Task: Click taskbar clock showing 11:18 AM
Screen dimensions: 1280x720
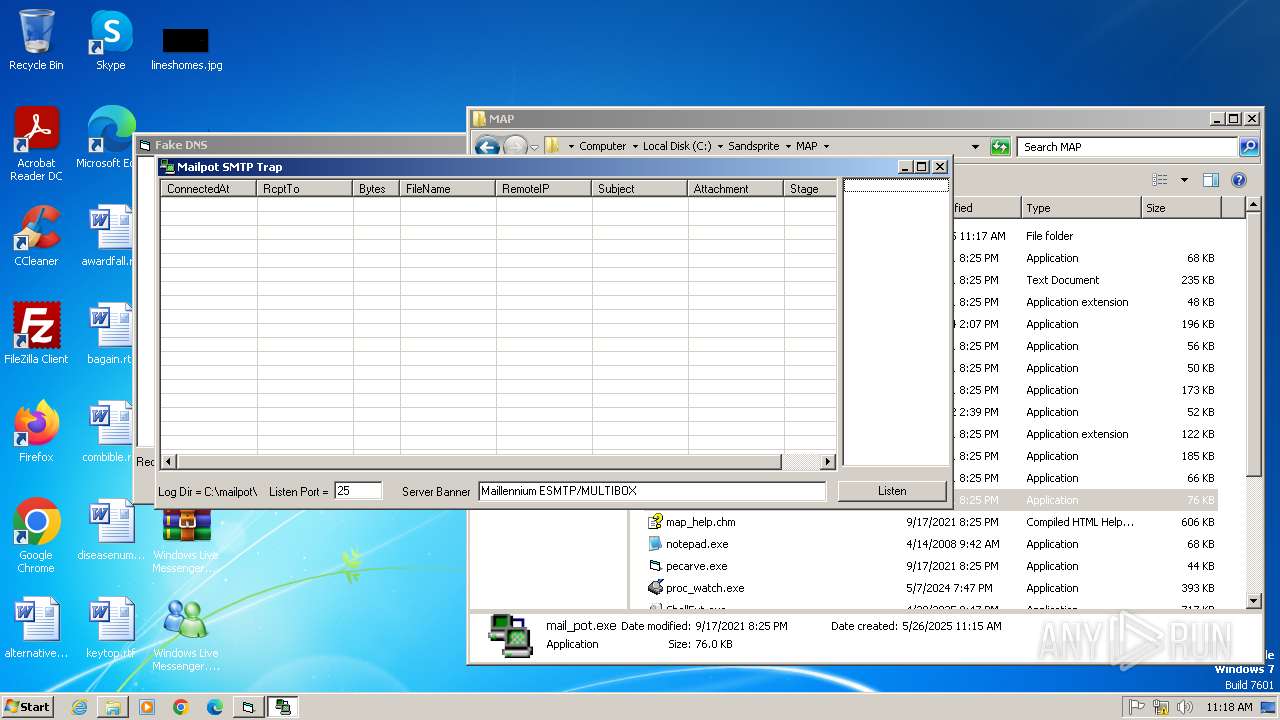Action: click(x=1229, y=707)
